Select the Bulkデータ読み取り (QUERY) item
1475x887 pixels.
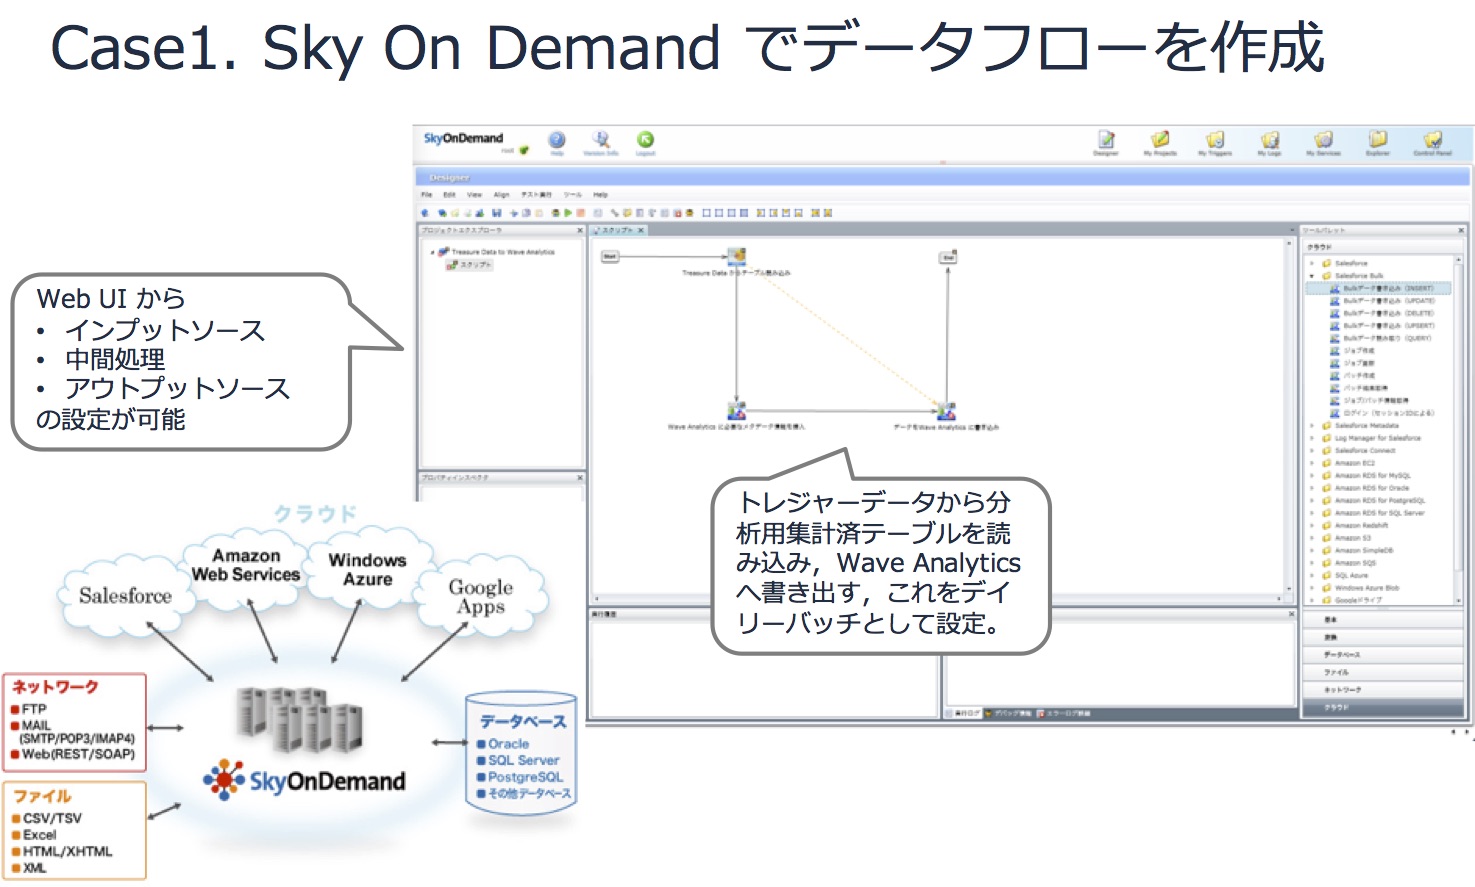click(x=1381, y=338)
